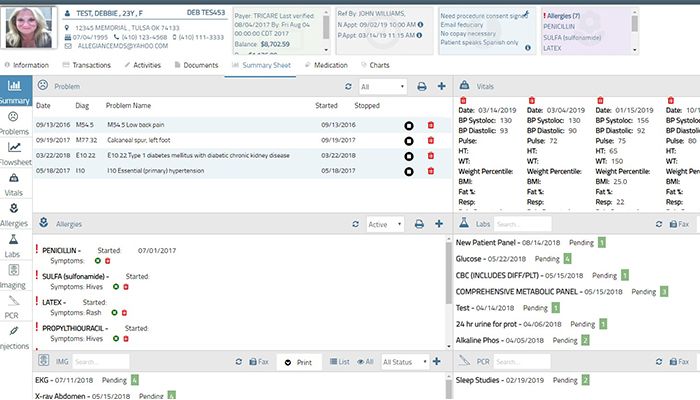The height and width of the screenshot is (400, 700).
Task: Add a new problem entry
Action: pyautogui.click(x=442, y=86)
